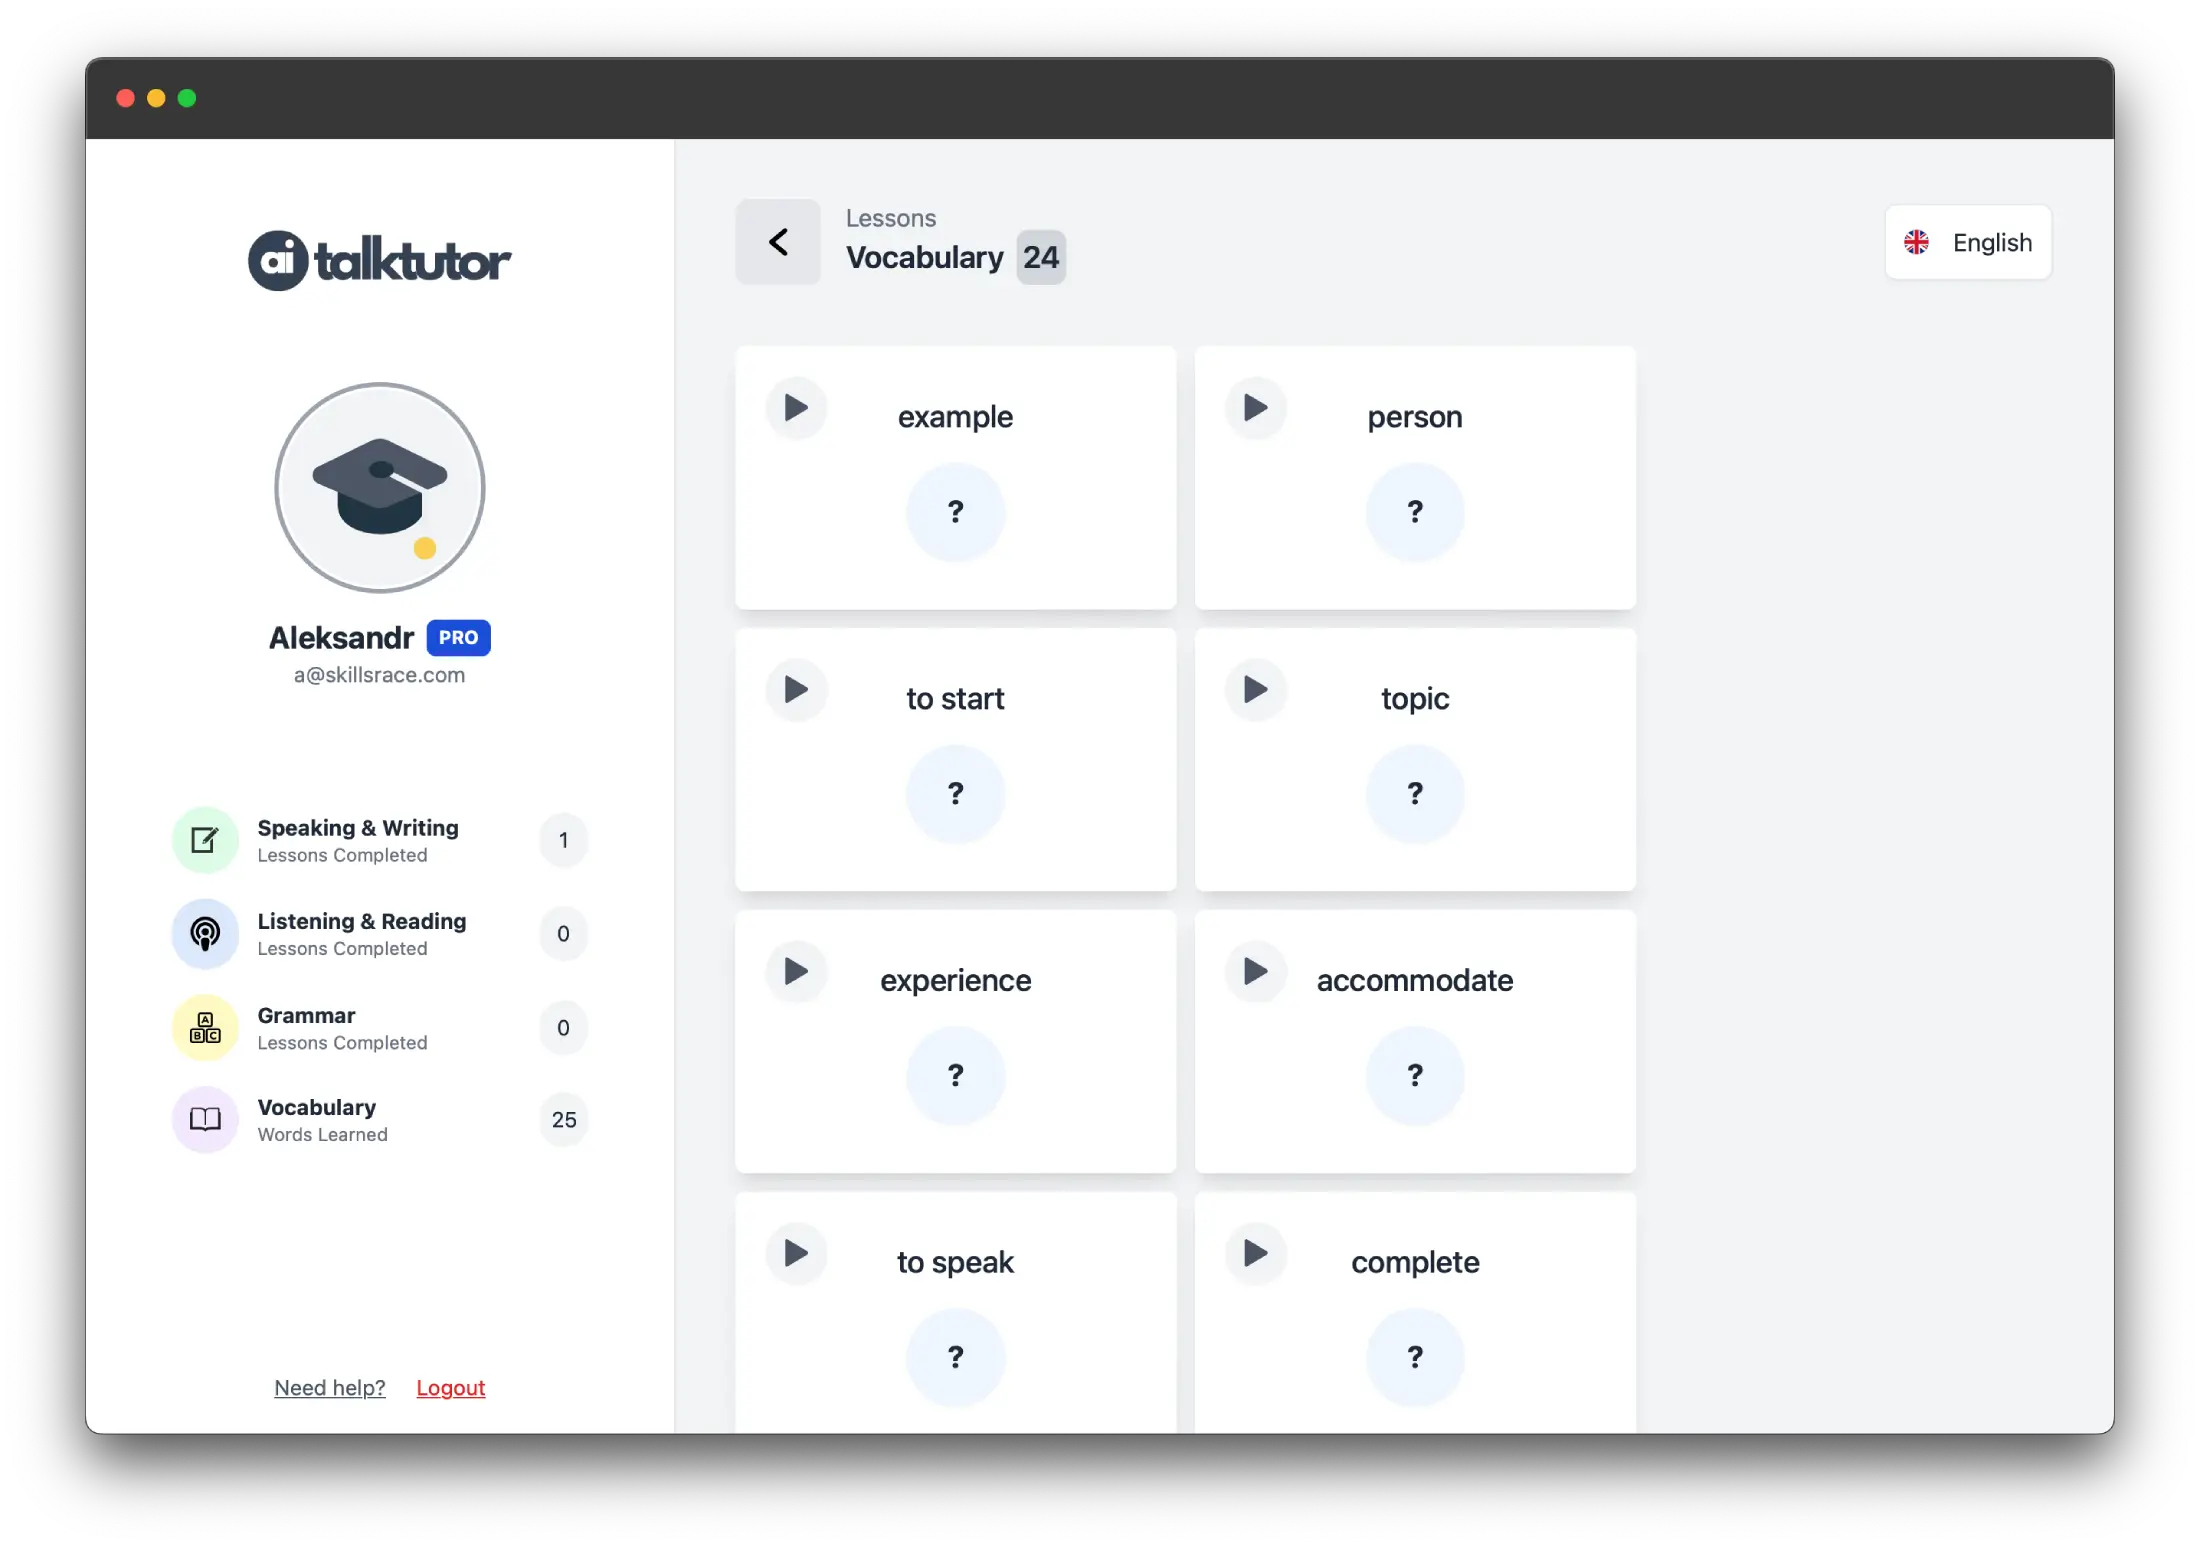Image resolution: width=2200 pixels, height=1547 pixels.
Task: Click the Listening & Reading podcast icon
Action: 203,933
